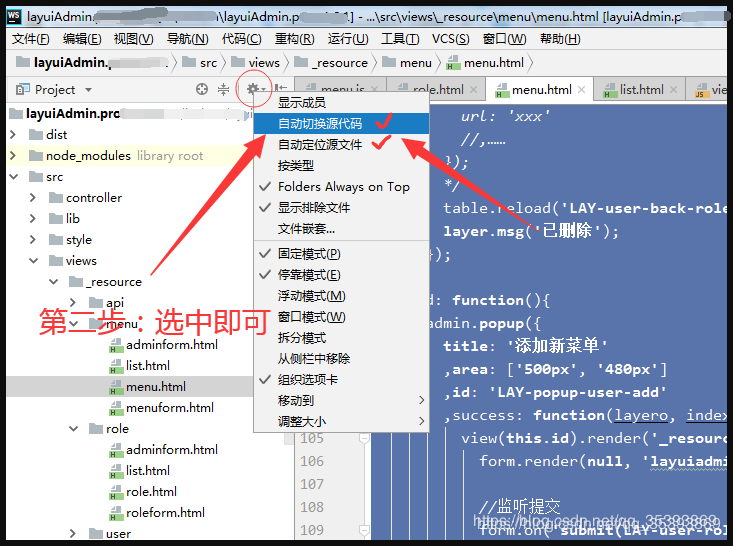Select 从侧栏中移除 menu entry

click(341, 359)
